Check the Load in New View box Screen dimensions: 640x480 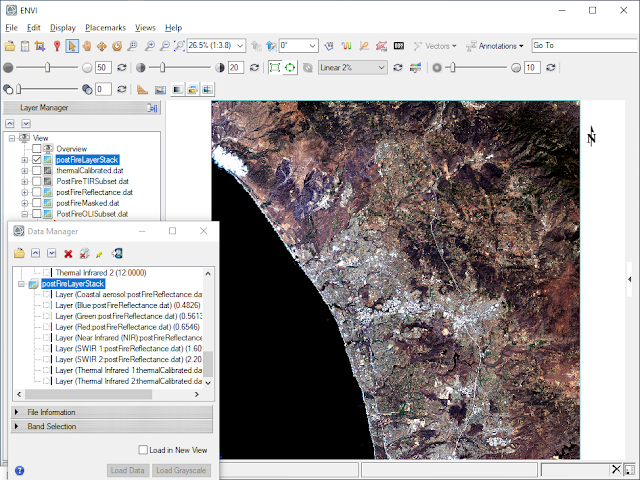pyautogui.click(x=142, y=450)
